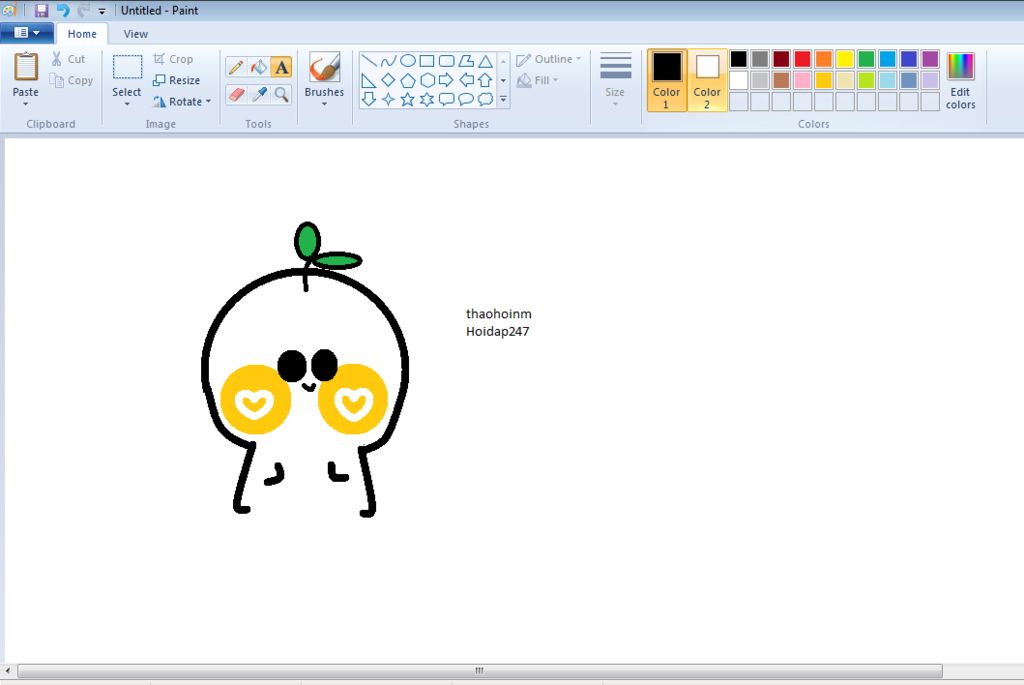Open the Rotate dropdown
The height and width of the screenshot is (685, 1024).
[182, 101]
